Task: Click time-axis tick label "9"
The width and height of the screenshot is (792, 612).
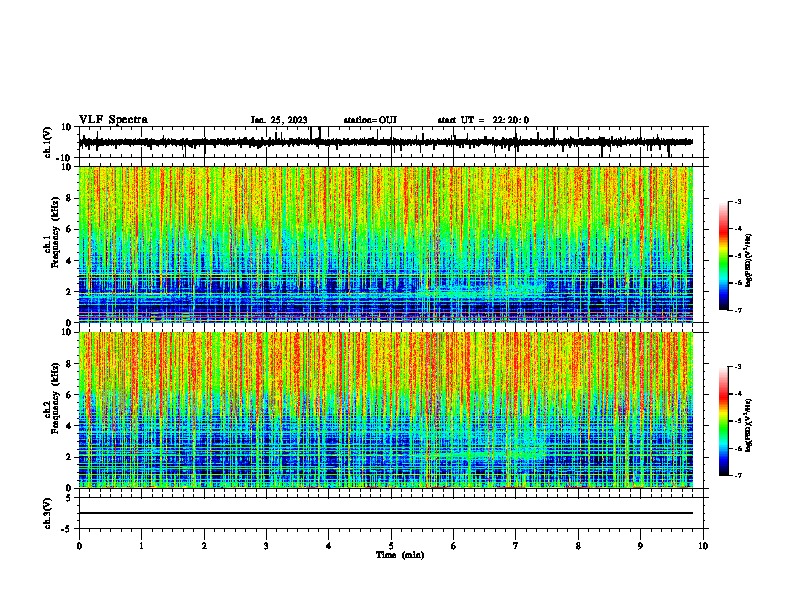Action: click(x=640, y=546)
